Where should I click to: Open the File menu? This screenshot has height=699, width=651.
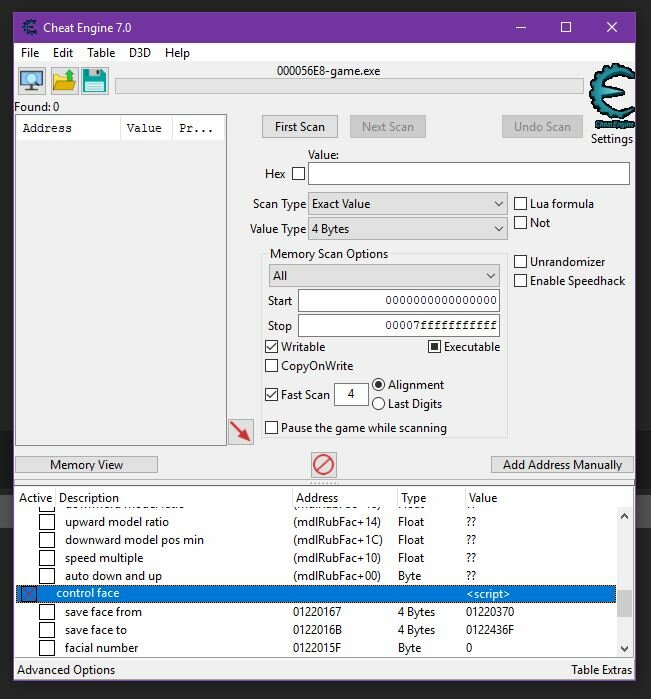pos(30,53)
